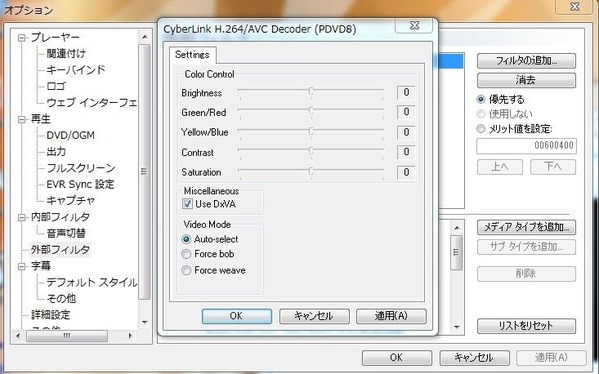Image resolution: width=599 pixels, height=374 pixels.
Task: Click the tree's scroll up arrow
Action: pos(144,37)
